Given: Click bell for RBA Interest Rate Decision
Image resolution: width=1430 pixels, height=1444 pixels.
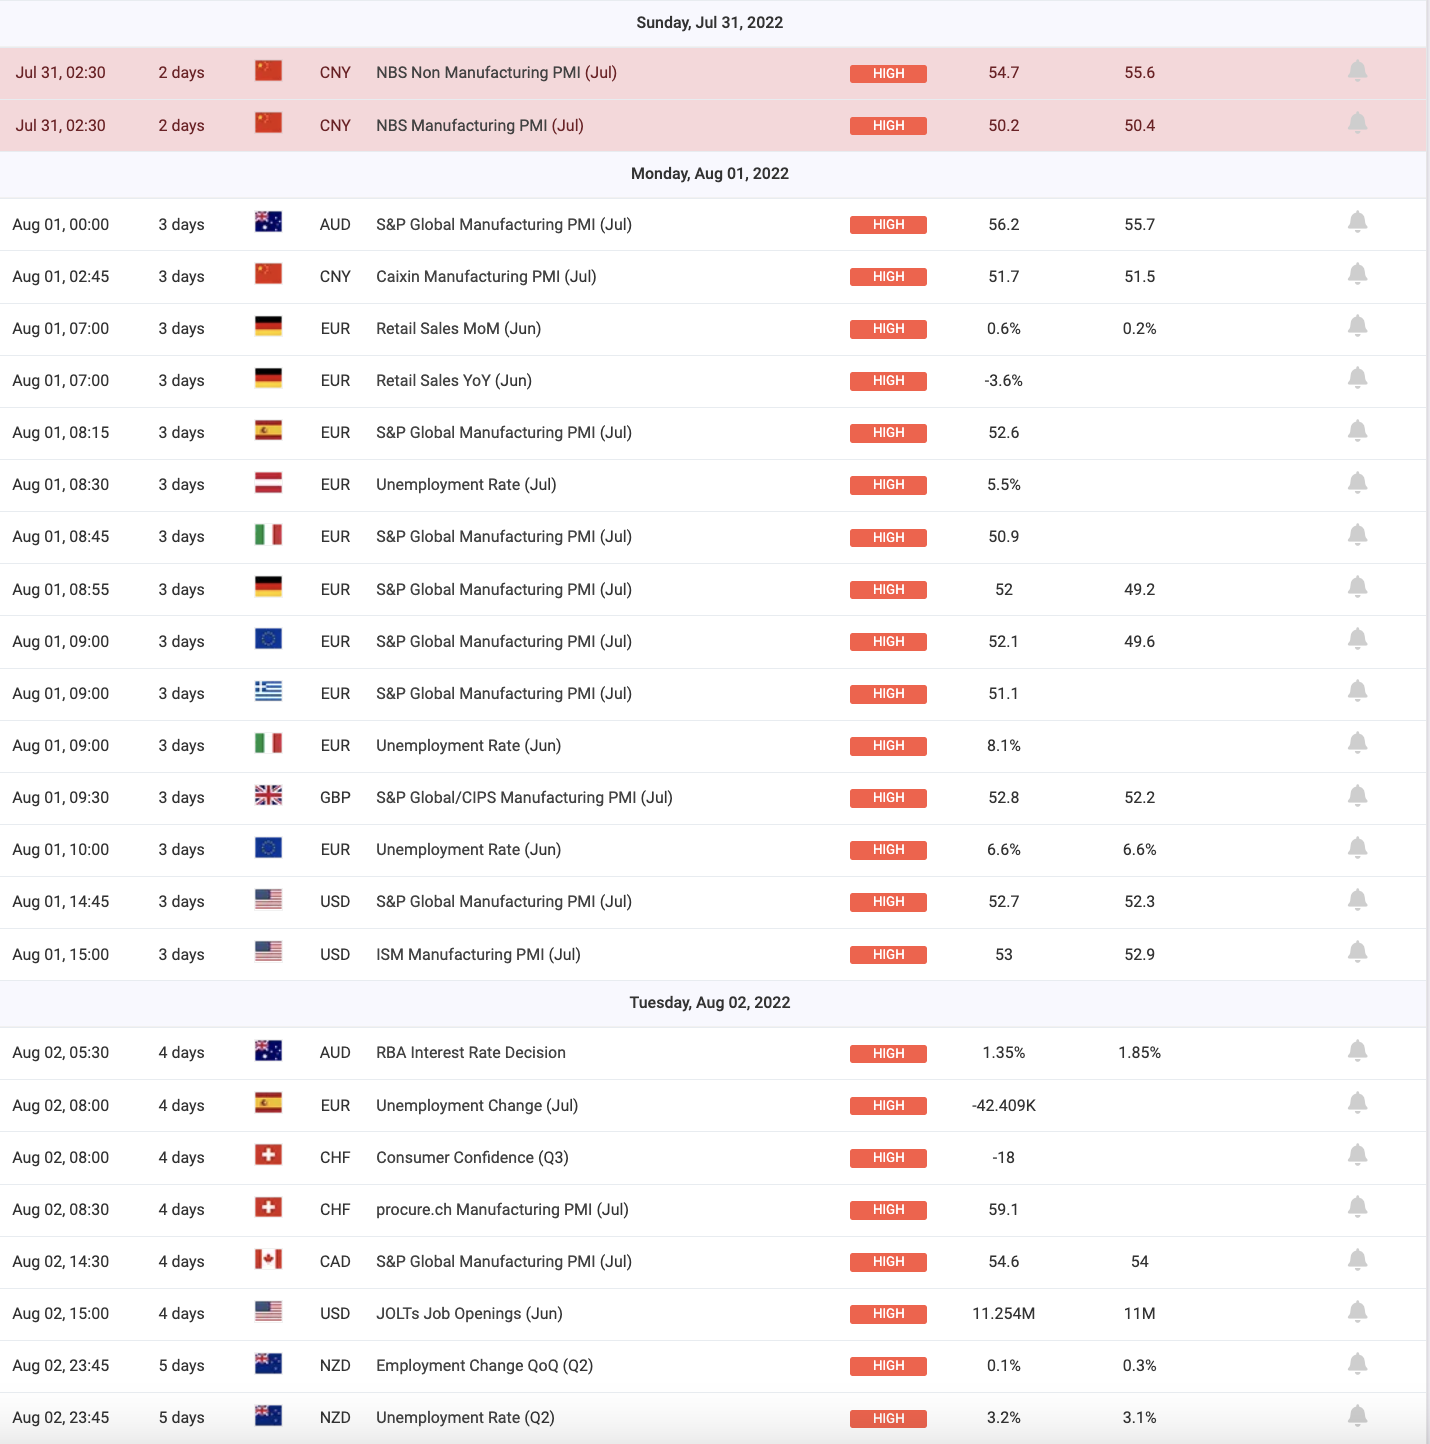Looking at the screenshot, I should [x=1357, y=1051].
